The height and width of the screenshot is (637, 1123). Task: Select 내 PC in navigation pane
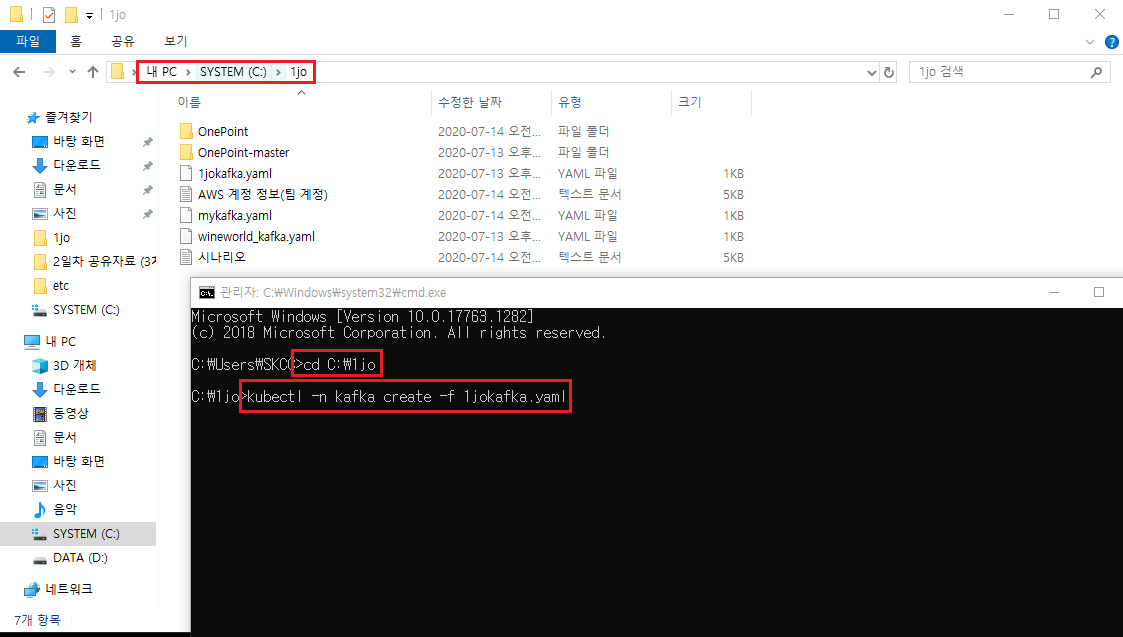point(60,341)
